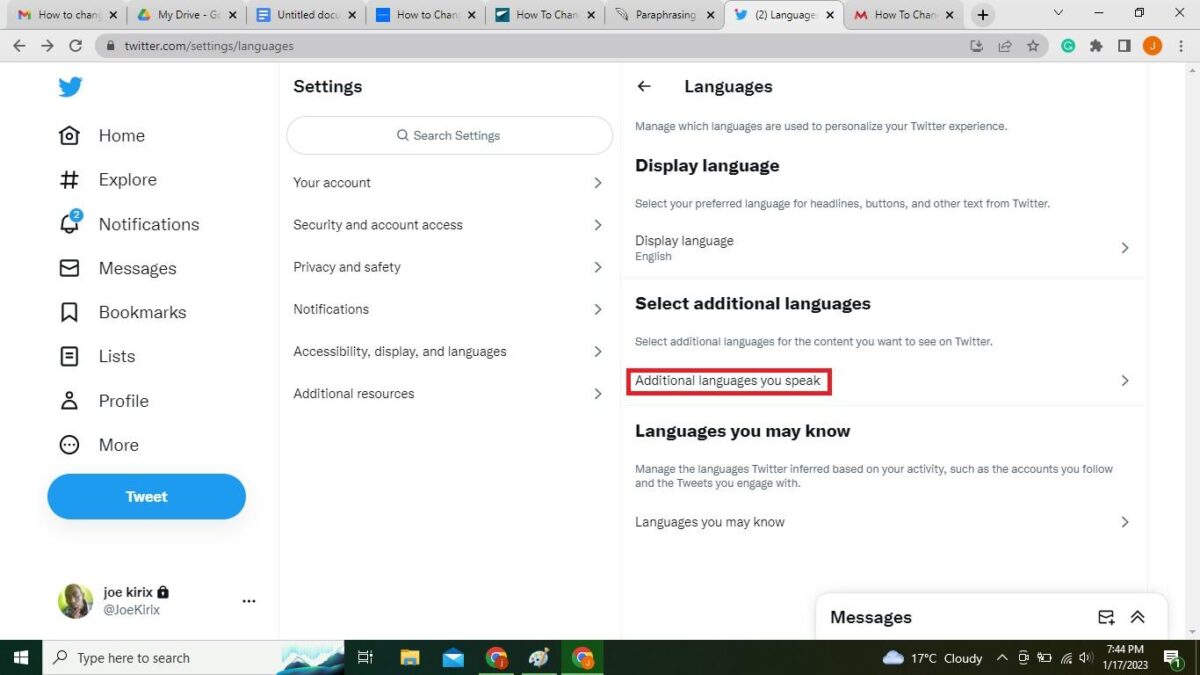Open Accessibility, display, and languages

point(449,351)
